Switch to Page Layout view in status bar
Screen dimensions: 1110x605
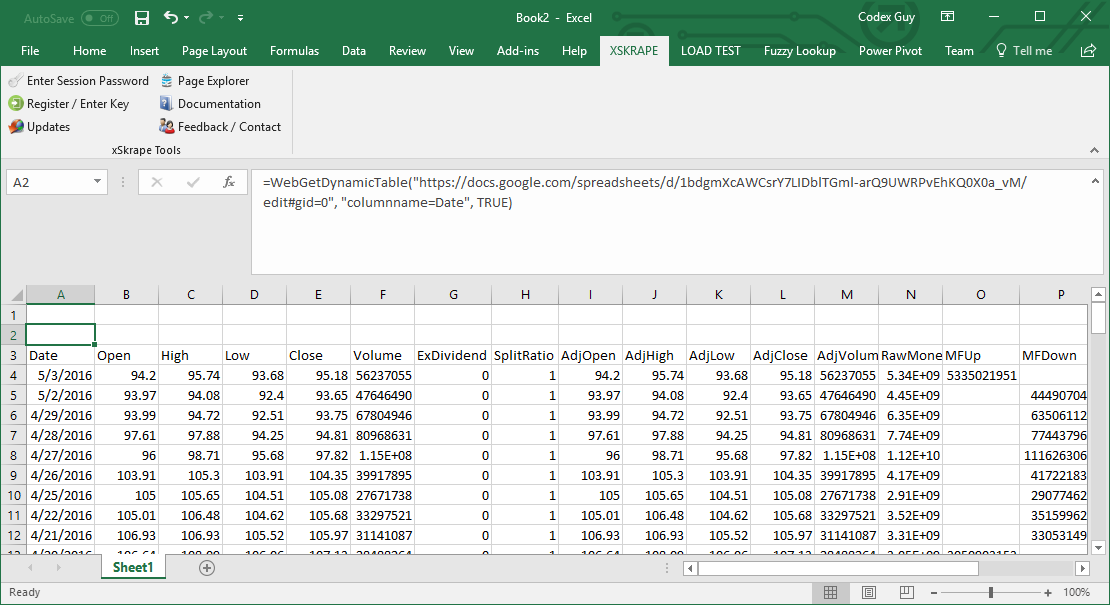click(x=869, y=592)
